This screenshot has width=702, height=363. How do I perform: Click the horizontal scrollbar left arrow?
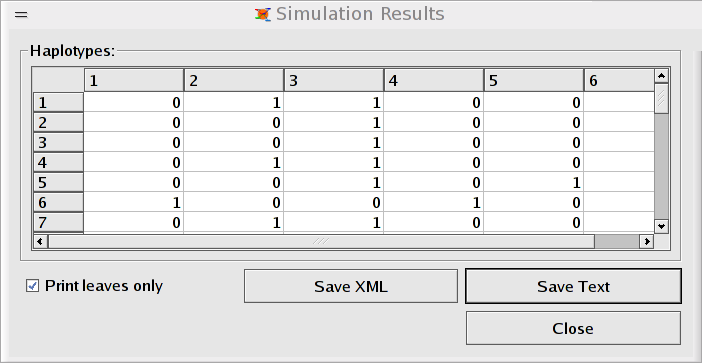[40, 242]
